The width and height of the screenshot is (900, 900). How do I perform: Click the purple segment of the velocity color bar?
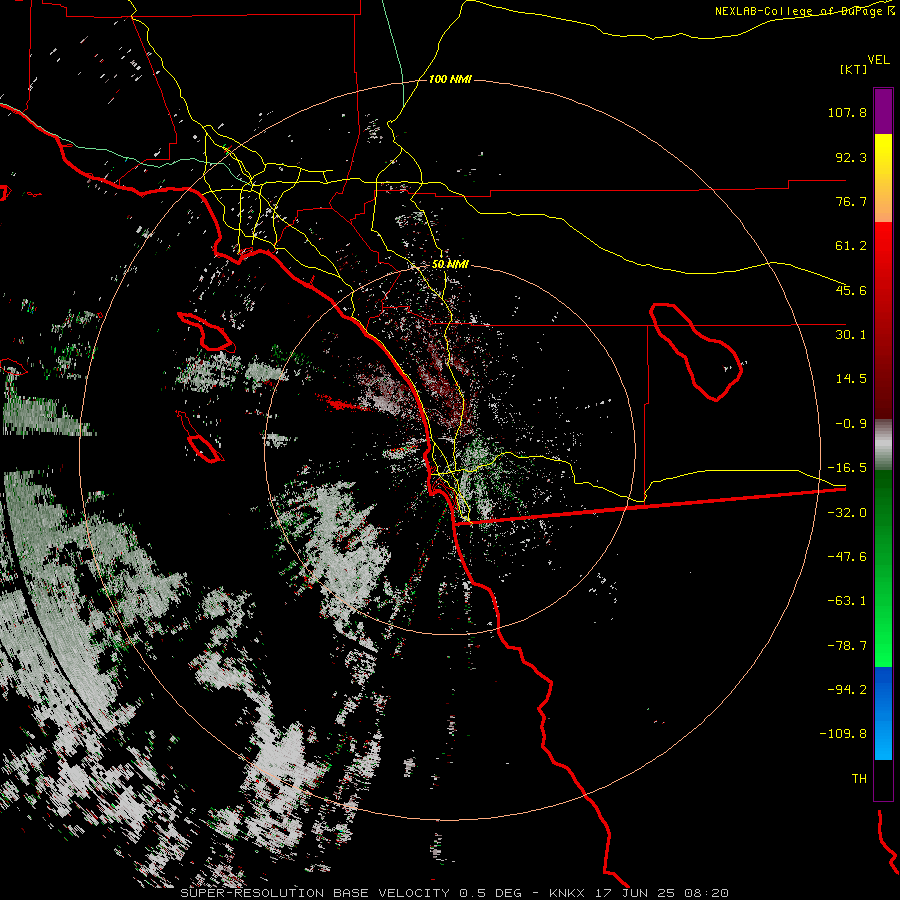click(883, 111)
